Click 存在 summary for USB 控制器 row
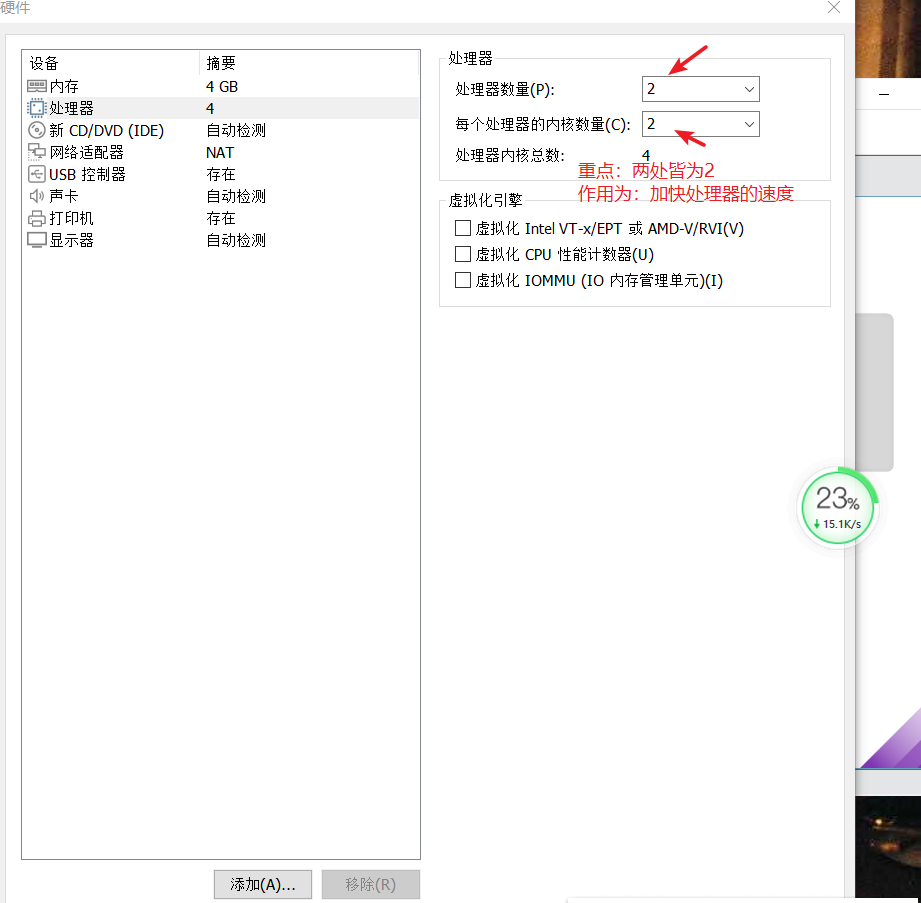The width and height of the screenshot is (921, 903). point(221,174)
